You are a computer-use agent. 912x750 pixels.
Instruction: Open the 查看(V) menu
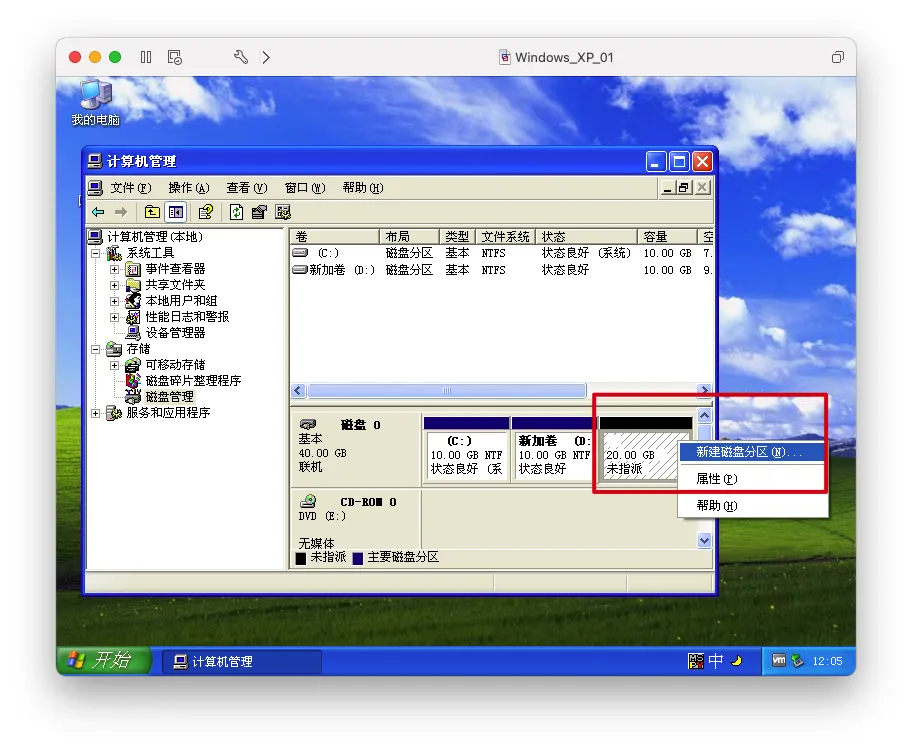[247, 188]
